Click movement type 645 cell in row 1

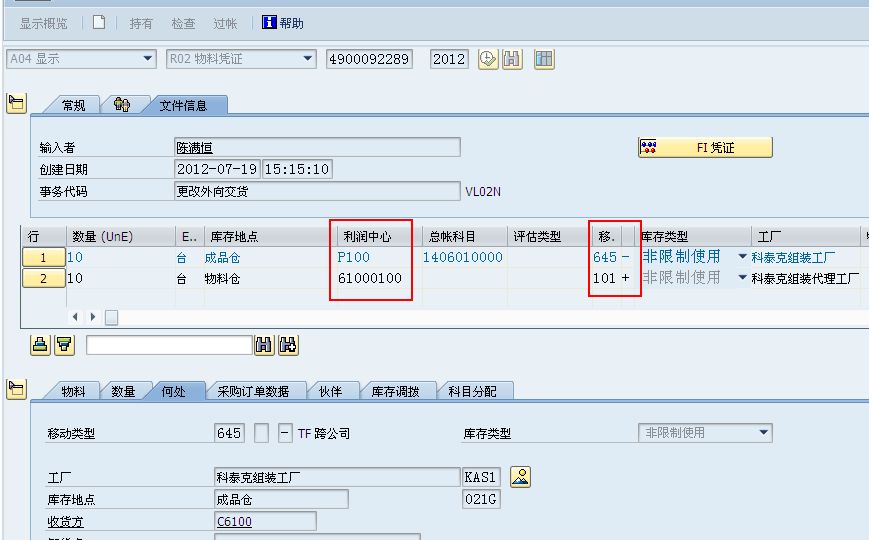point(605,257)
